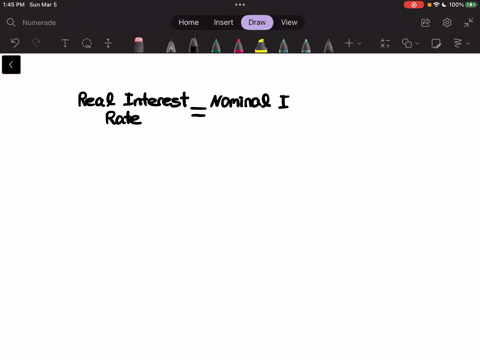
Task: Expand the add-pen dropdown arrow
Action: coord(359,43)
